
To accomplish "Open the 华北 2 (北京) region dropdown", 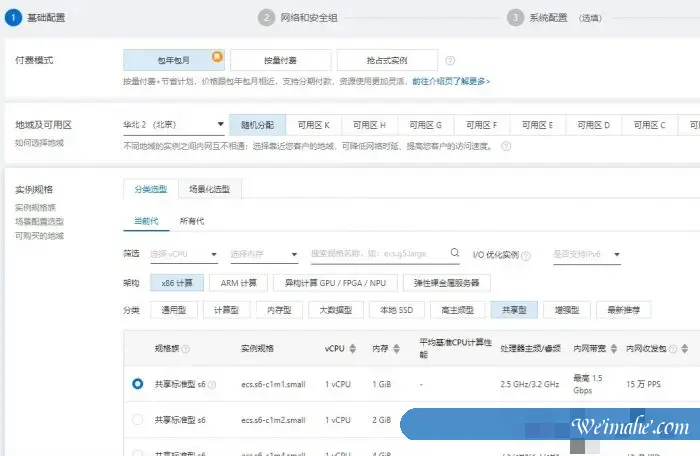I will click(x=174, y=125).
